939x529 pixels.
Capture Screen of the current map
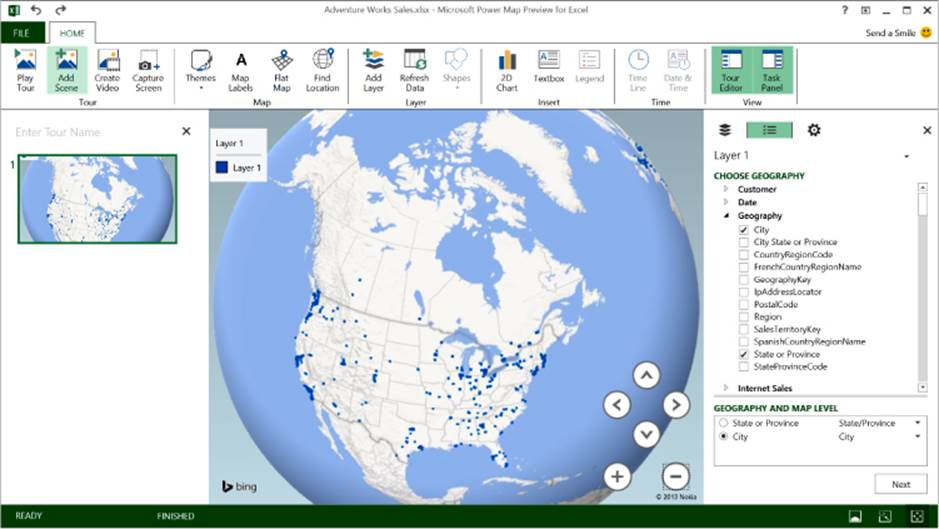click(148, 71)
